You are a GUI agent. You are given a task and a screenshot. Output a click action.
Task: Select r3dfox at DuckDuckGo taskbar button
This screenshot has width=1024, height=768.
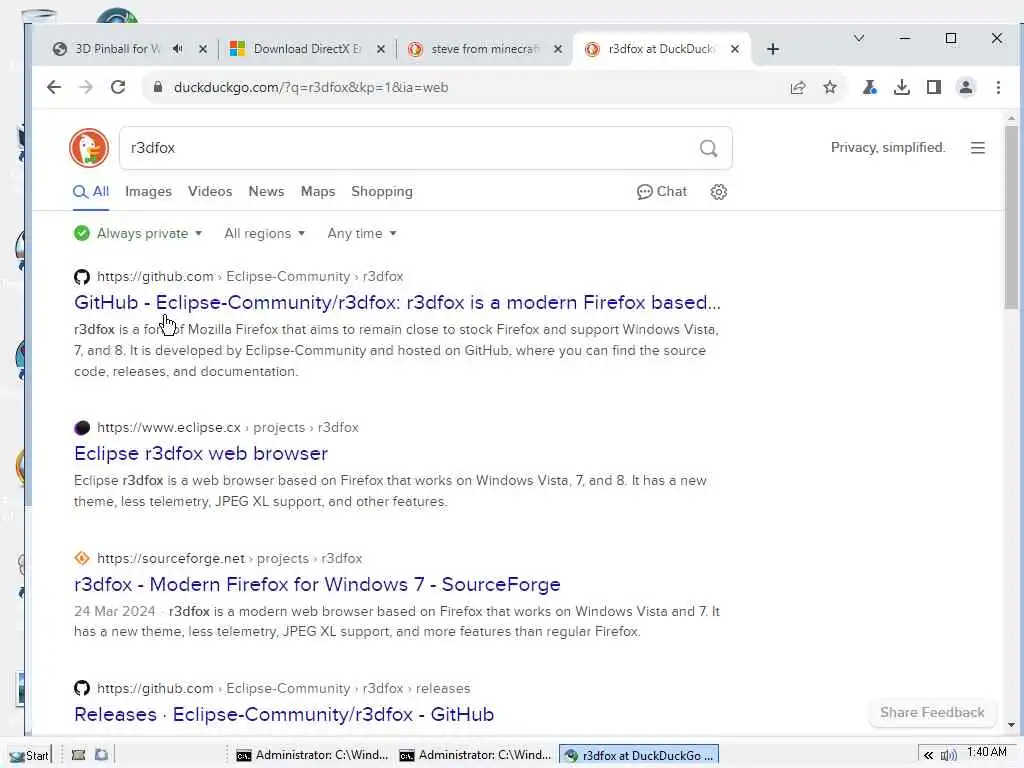639,755
